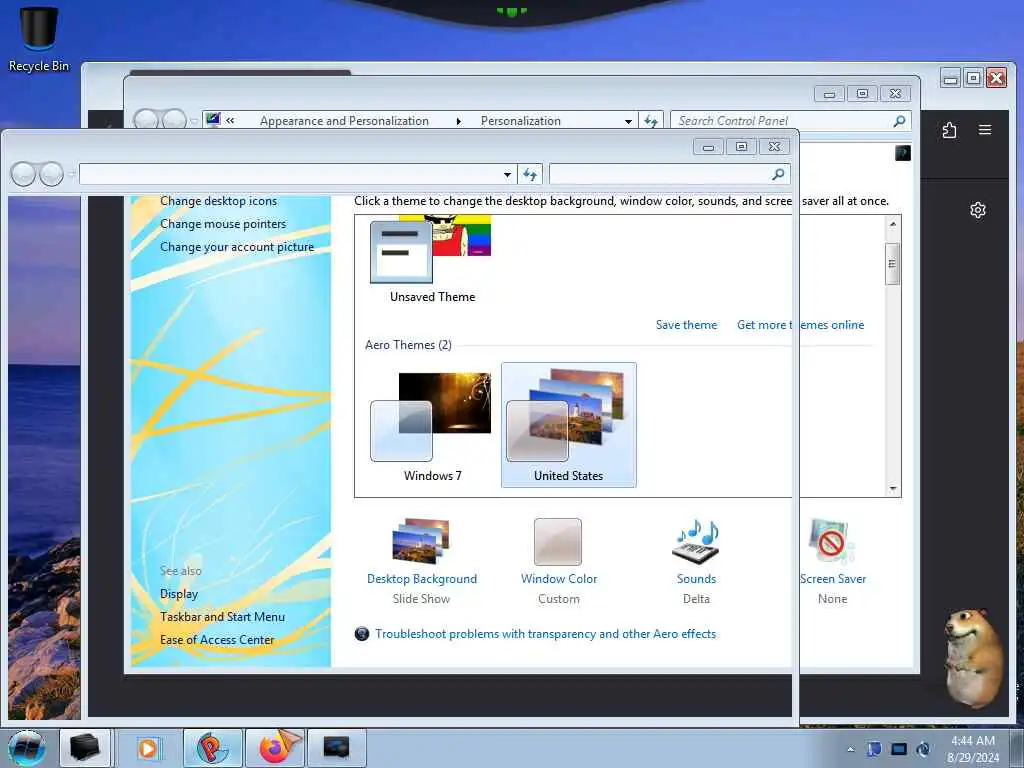The image size is (1024, 768).
Task: Open the back window address dropdown arrow
Action: 628,121
